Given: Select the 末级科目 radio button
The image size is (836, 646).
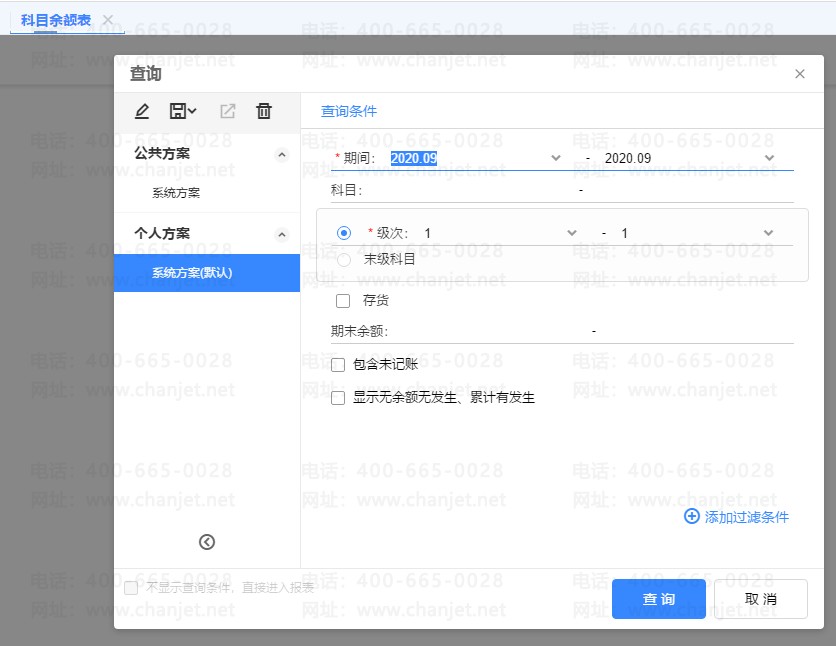Looking at the screenshot, I should point(344,260).
